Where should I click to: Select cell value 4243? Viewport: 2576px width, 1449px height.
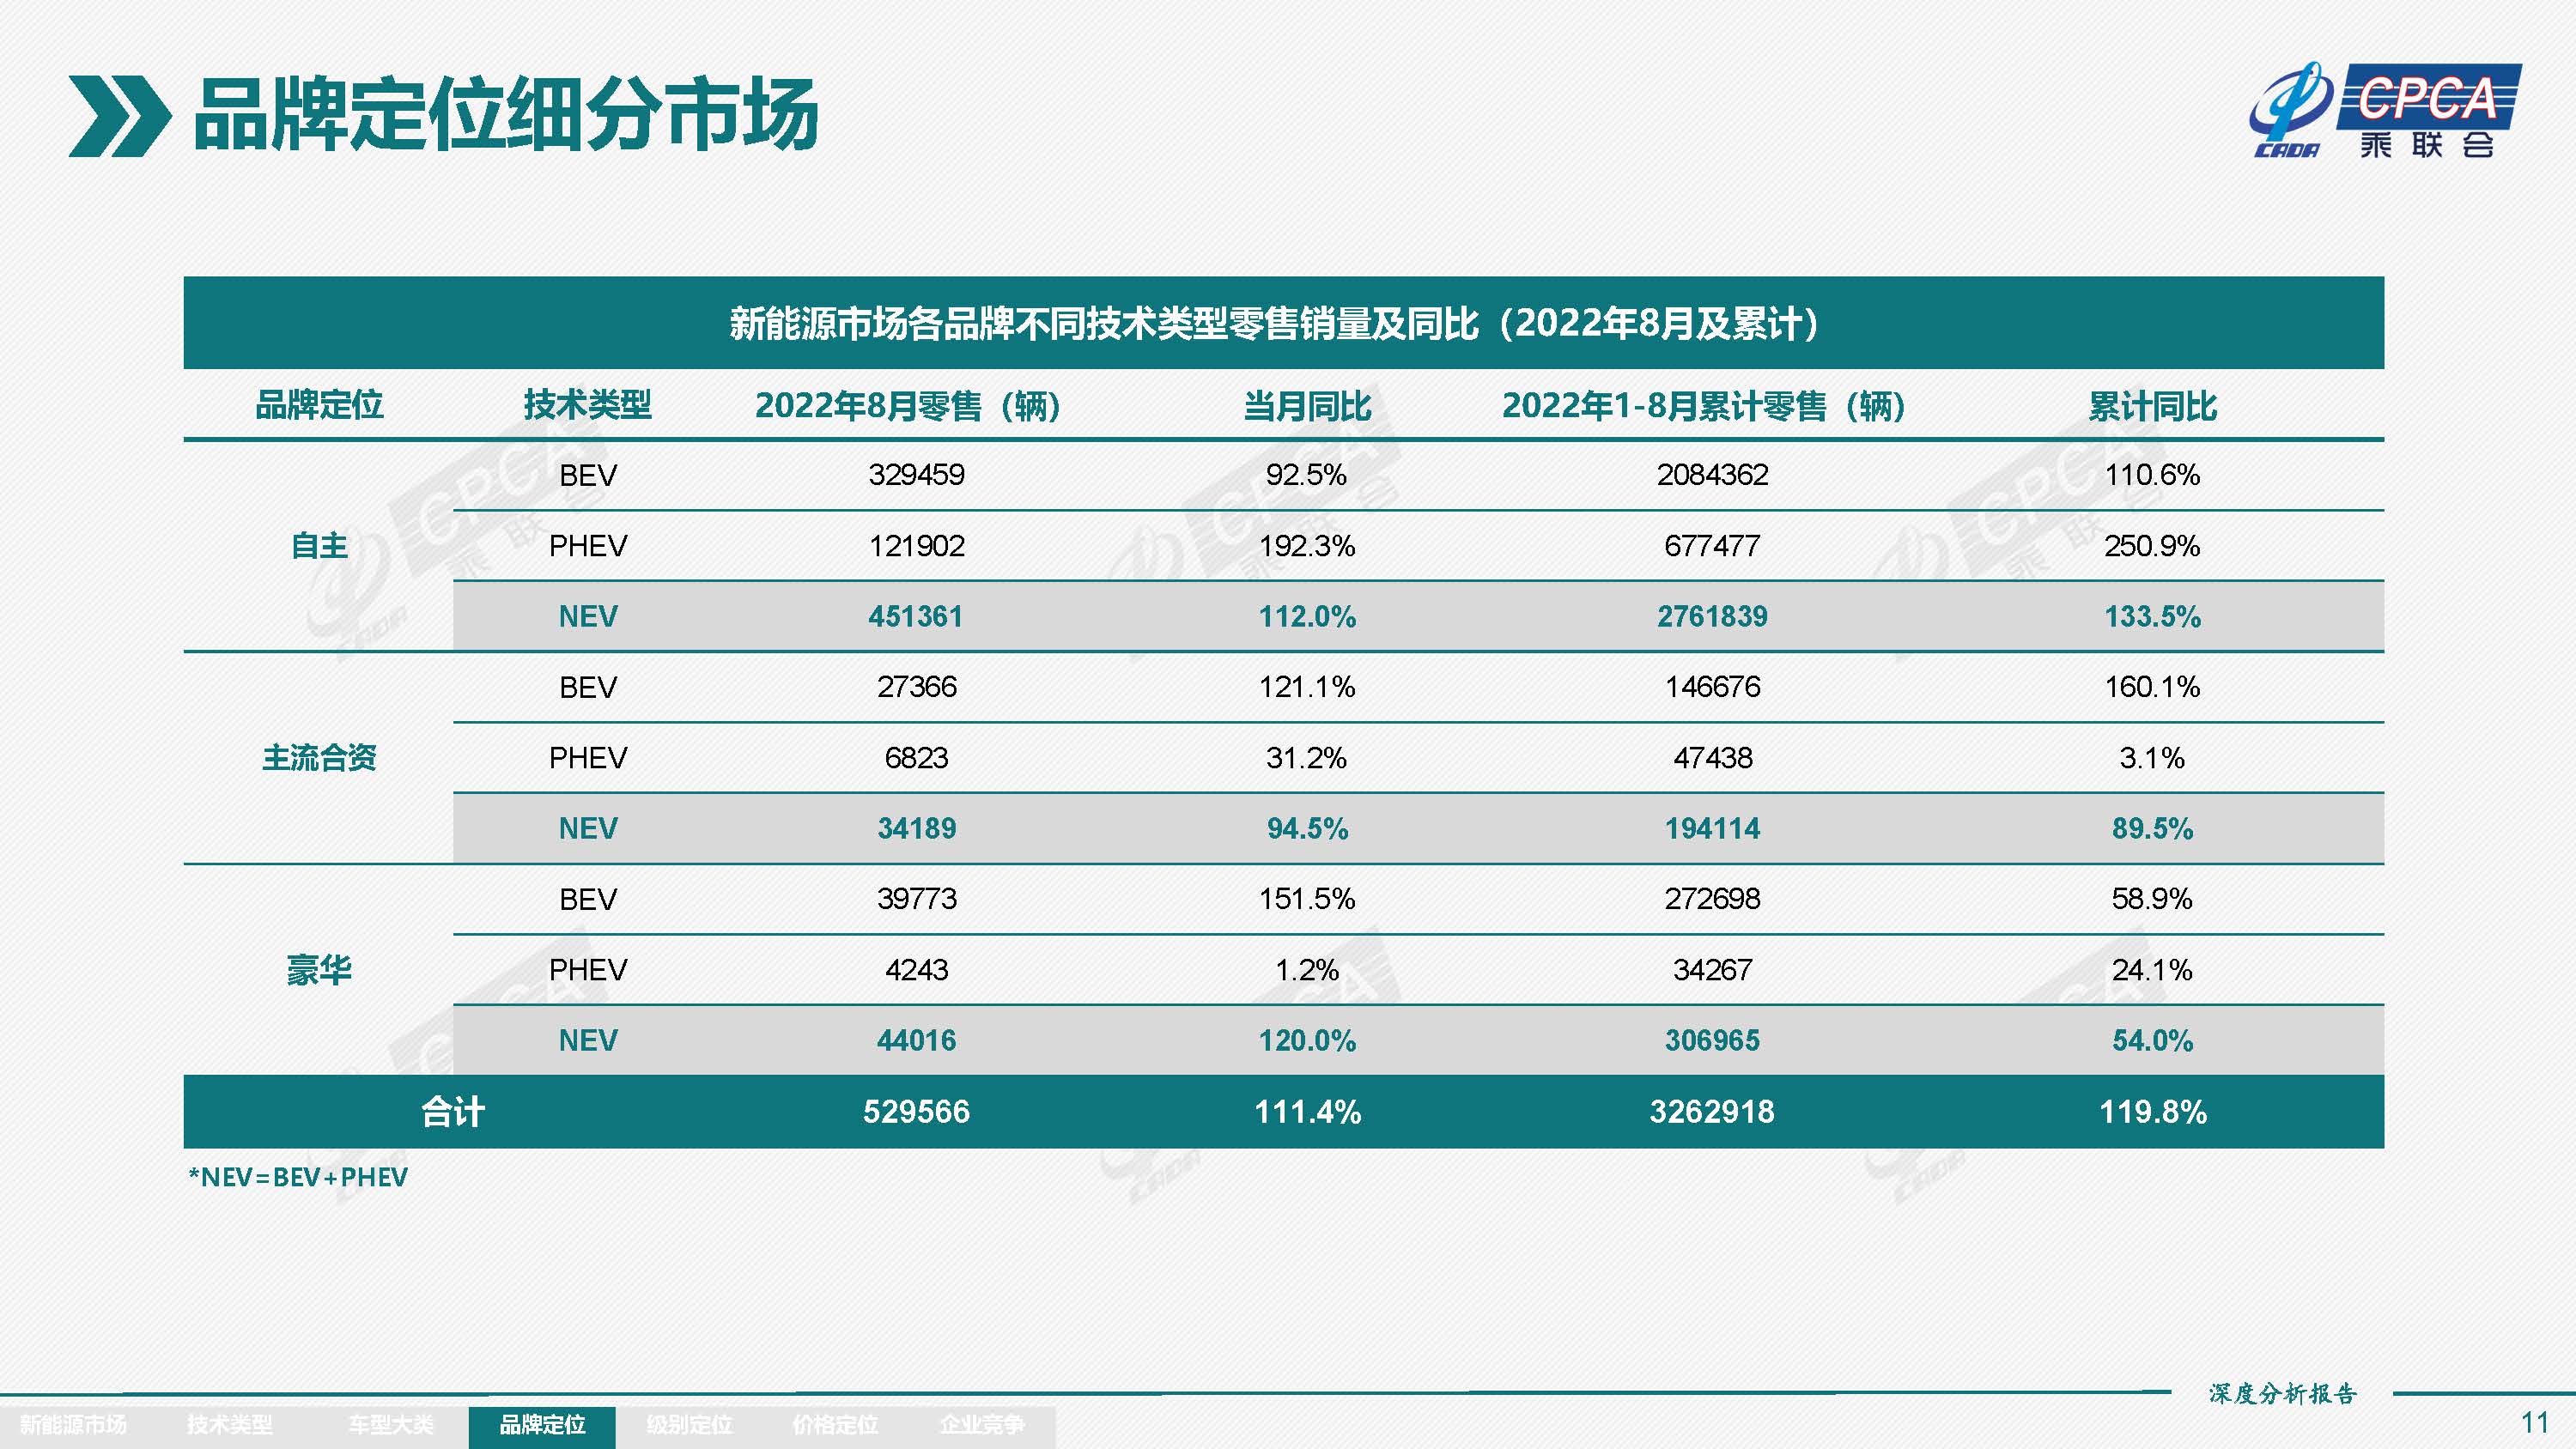tap(916, 970)
